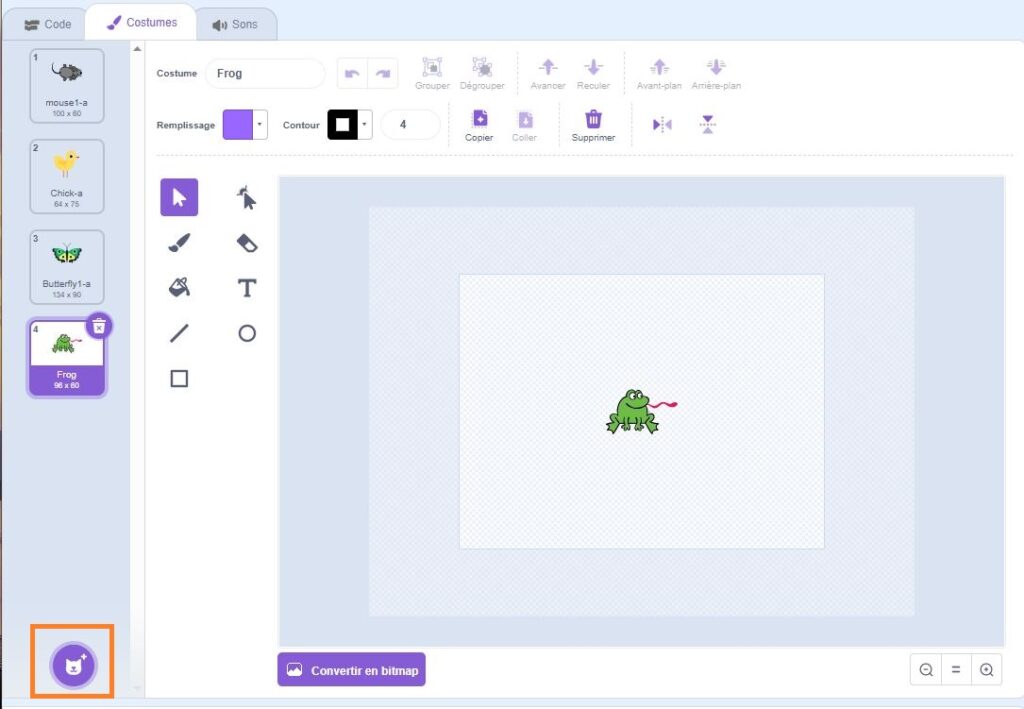
Task: Open the Remplissage fill color dropdown
Action: click(261, 125)
